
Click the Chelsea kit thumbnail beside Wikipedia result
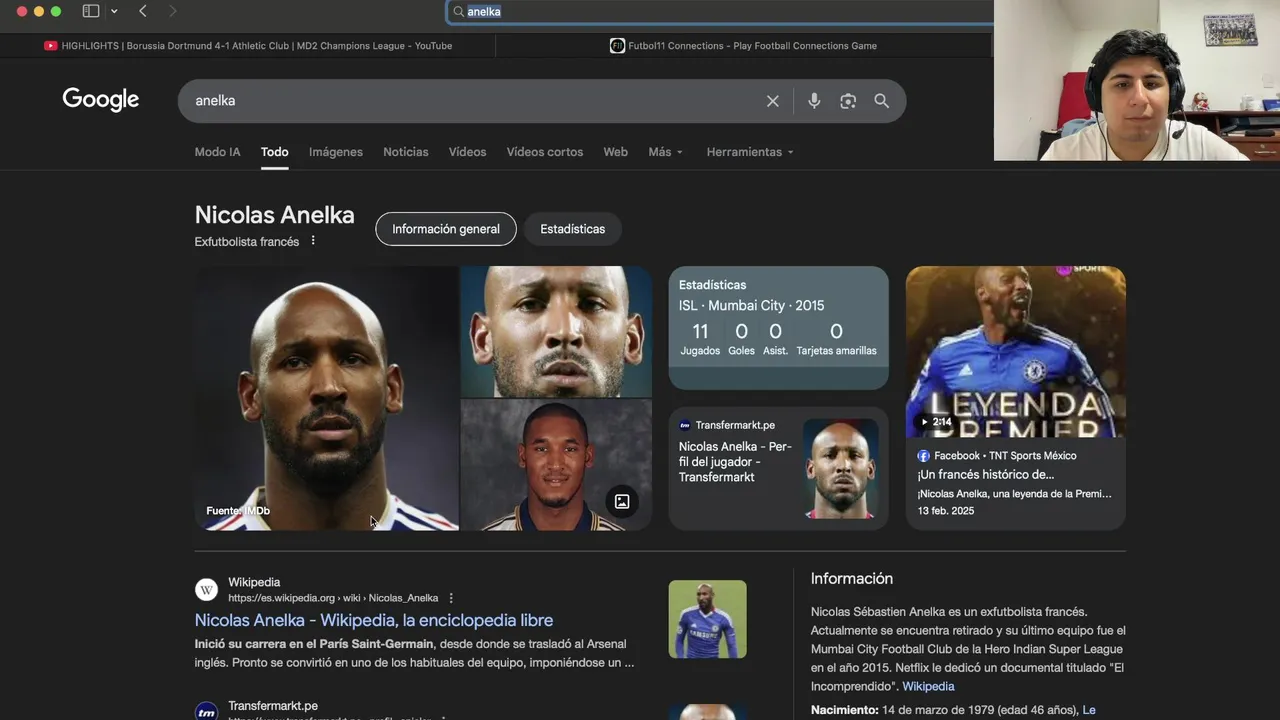[707, 619]
